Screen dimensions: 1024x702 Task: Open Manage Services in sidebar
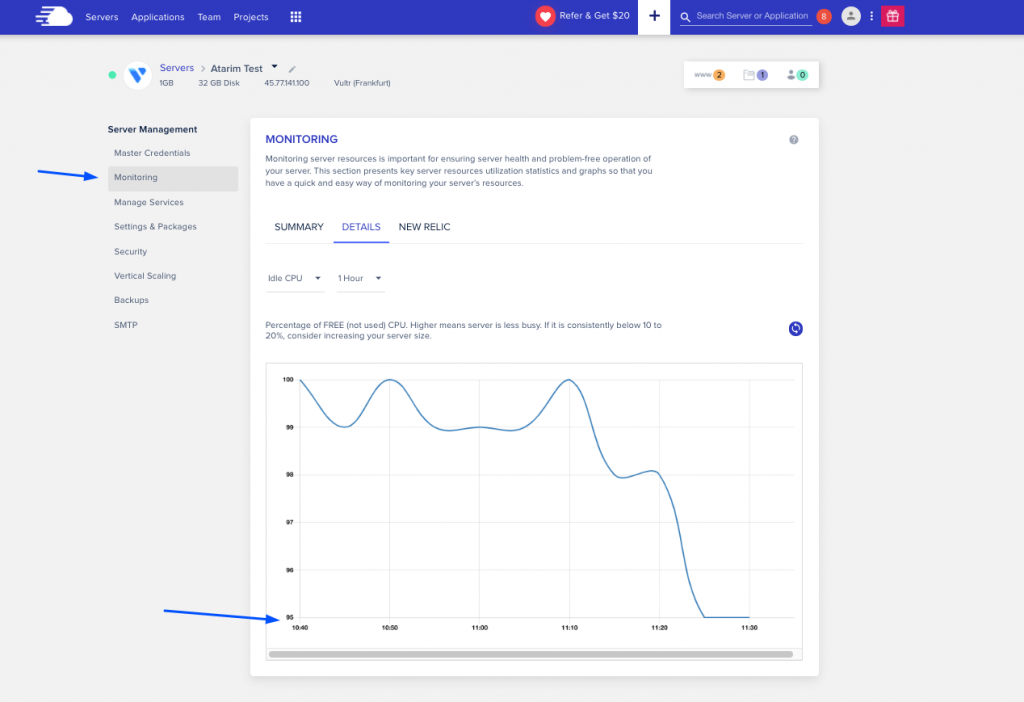149,202
